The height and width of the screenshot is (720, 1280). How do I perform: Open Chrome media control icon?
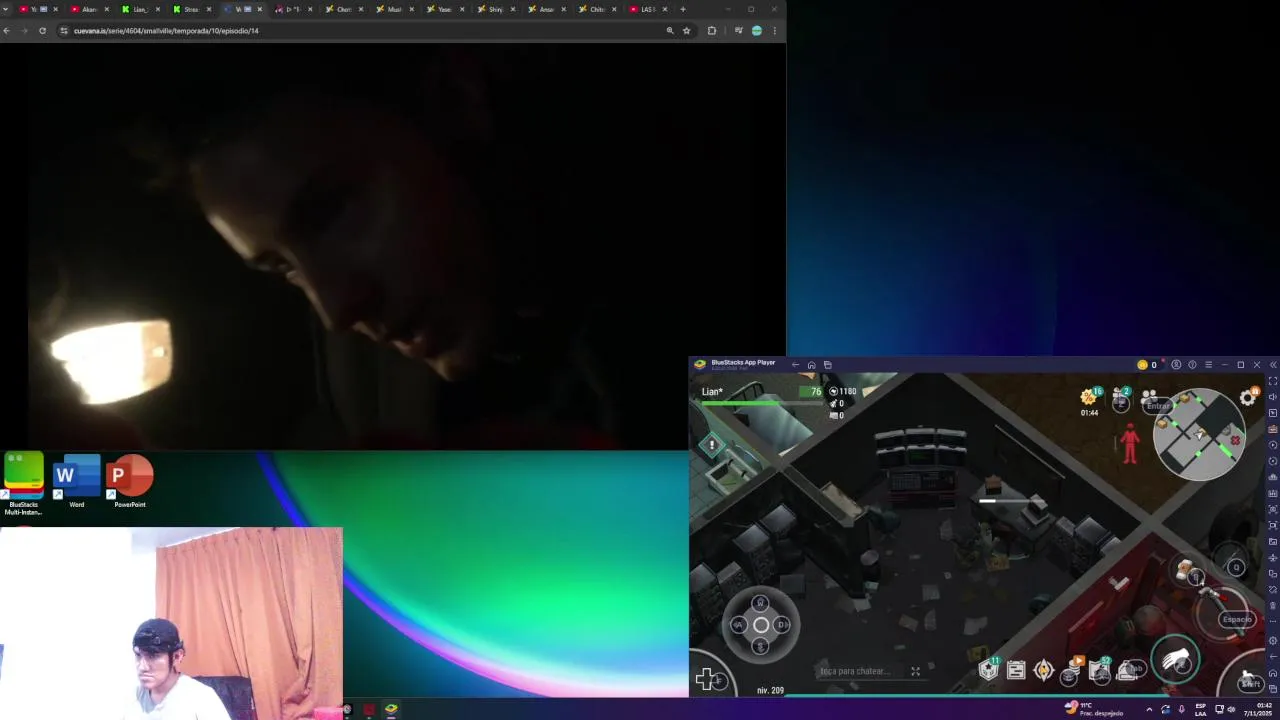click(738, 31)
